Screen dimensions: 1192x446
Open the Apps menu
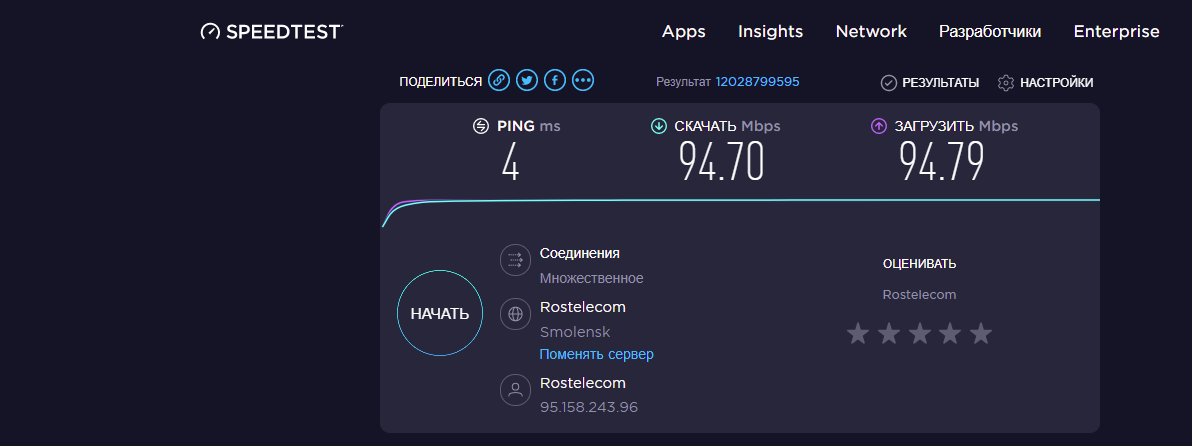click(683, 32)
